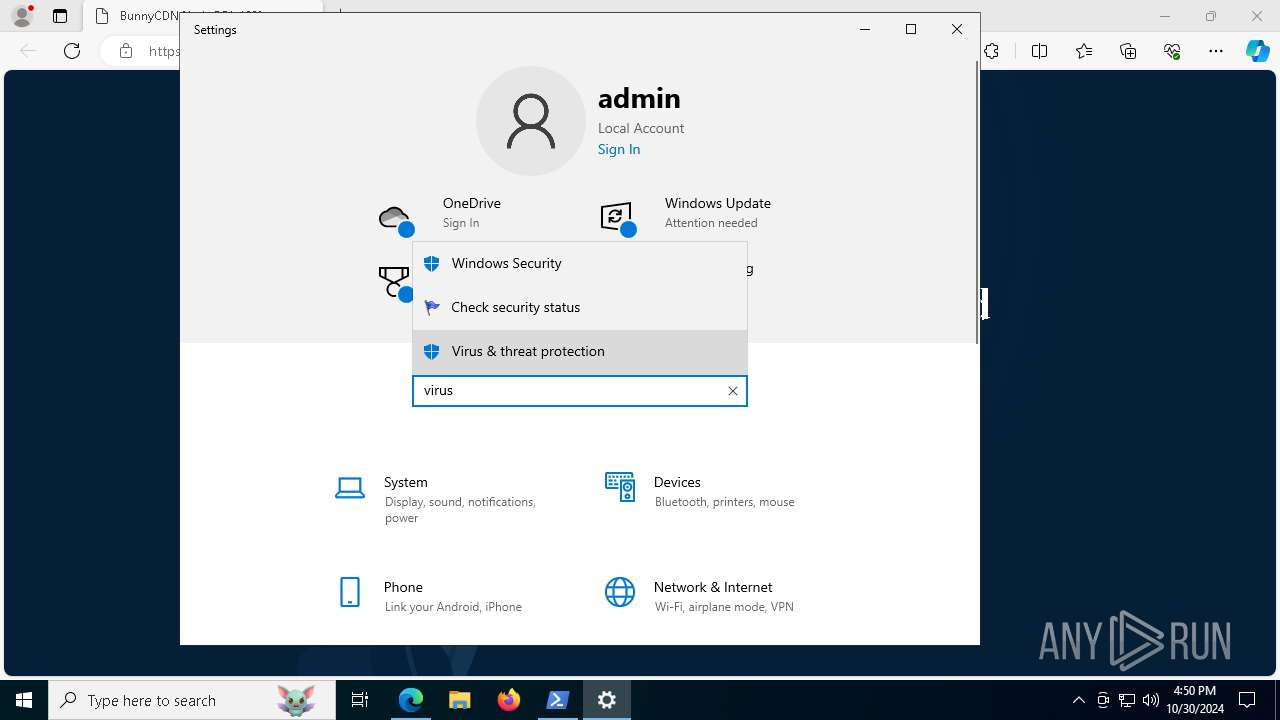1280x720 pixels.
Task: Open volume control tray icon
Action: (1150, 700)
